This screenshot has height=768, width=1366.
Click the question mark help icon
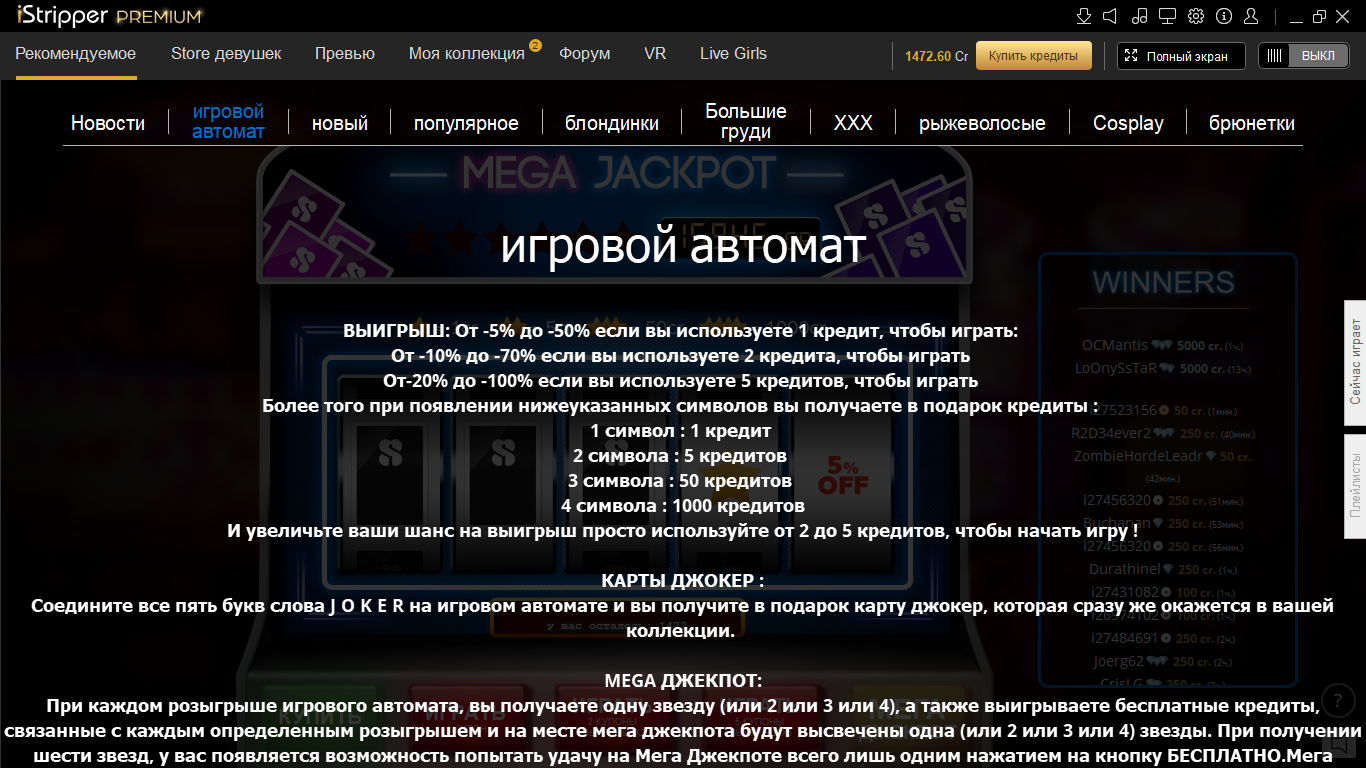(1338, 700)
